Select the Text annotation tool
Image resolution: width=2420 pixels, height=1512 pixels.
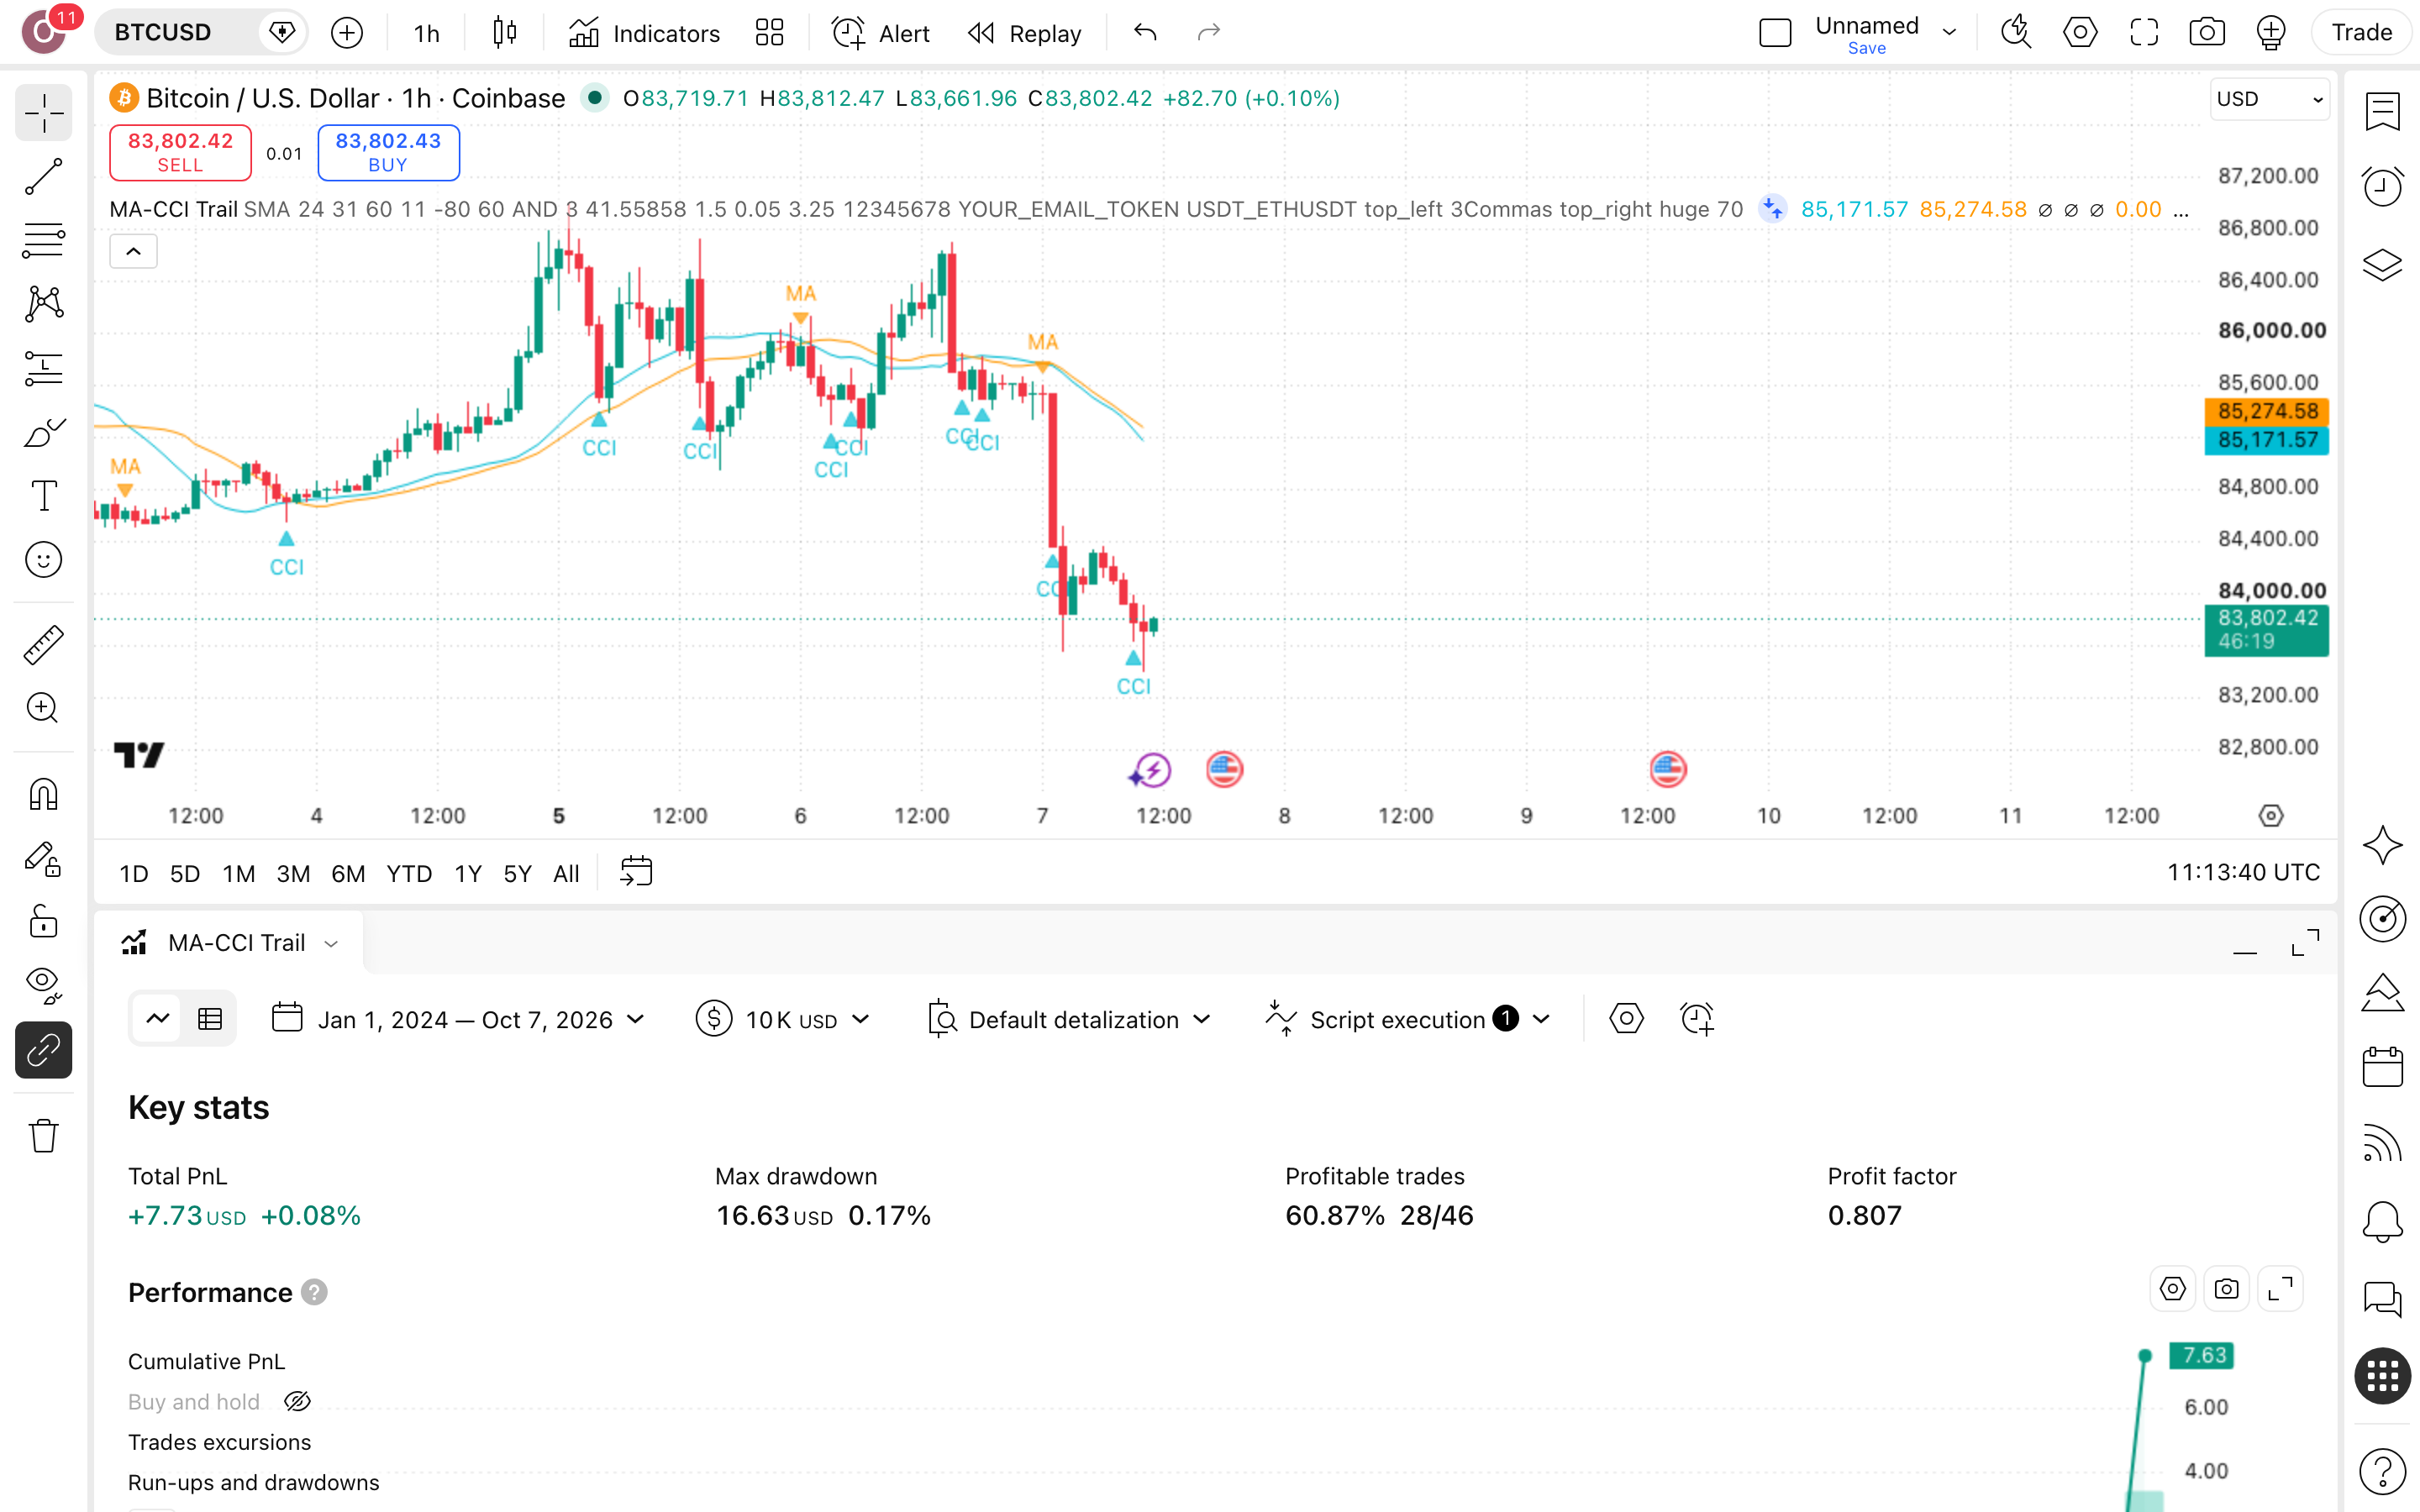point(43,496)
